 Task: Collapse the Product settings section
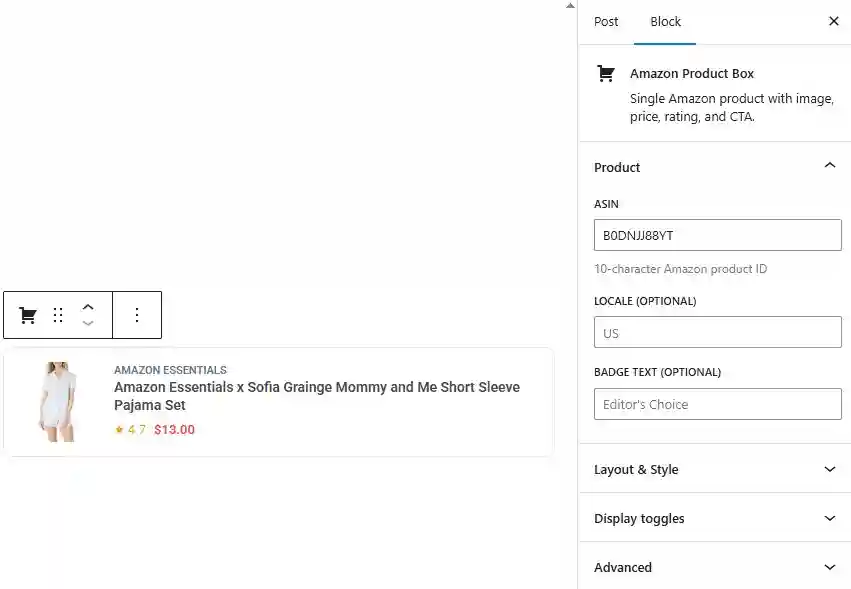829,165
